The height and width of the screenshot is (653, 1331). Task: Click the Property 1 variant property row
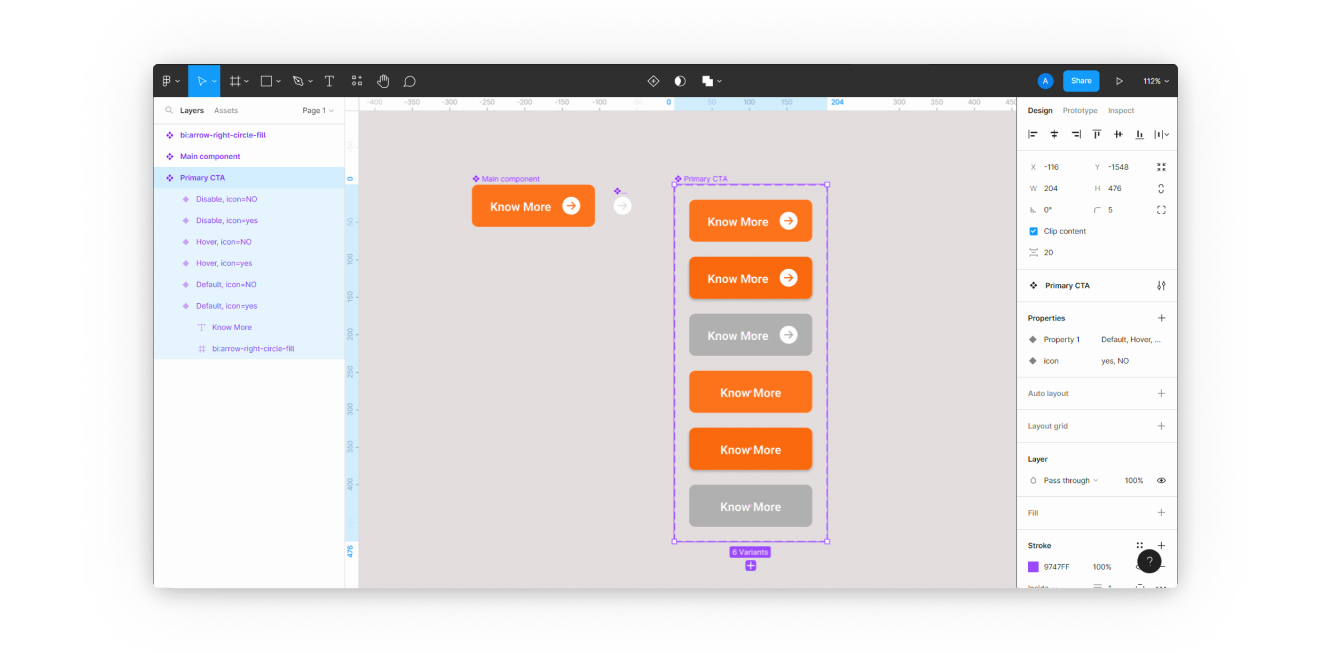pos(1097,339)
